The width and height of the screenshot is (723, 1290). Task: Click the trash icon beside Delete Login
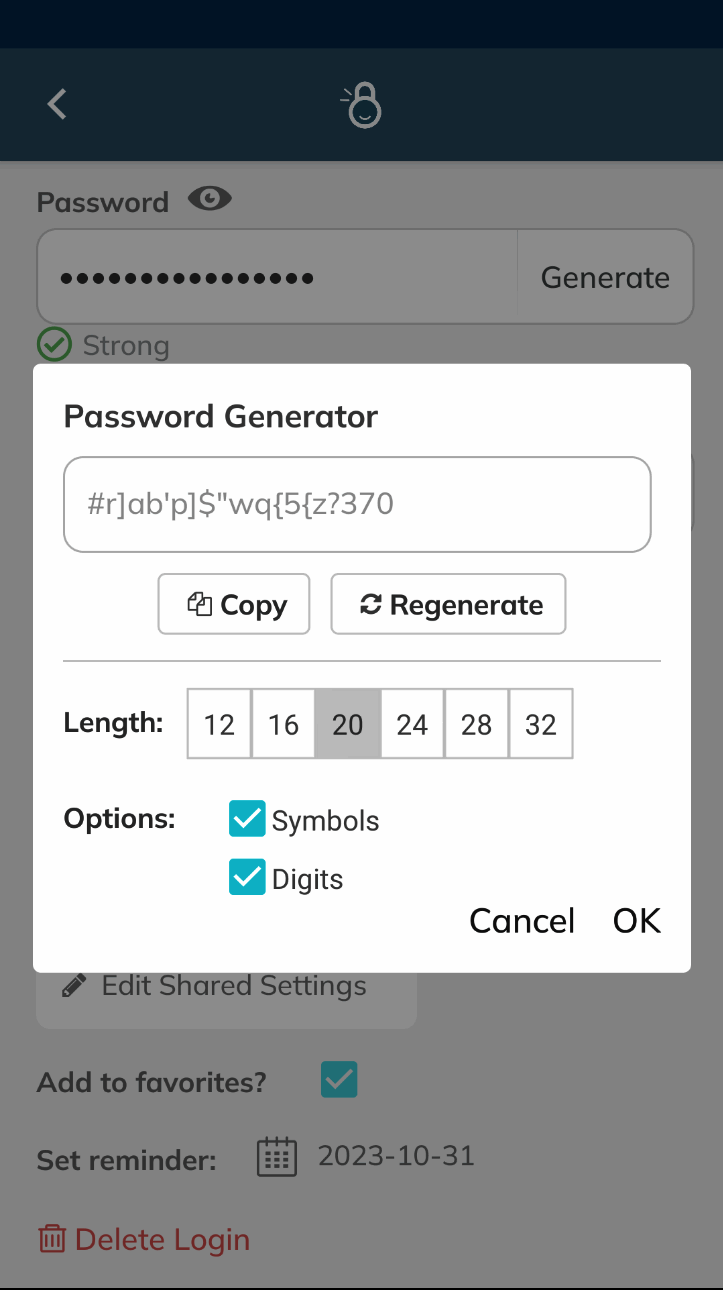pos(52,1238)
